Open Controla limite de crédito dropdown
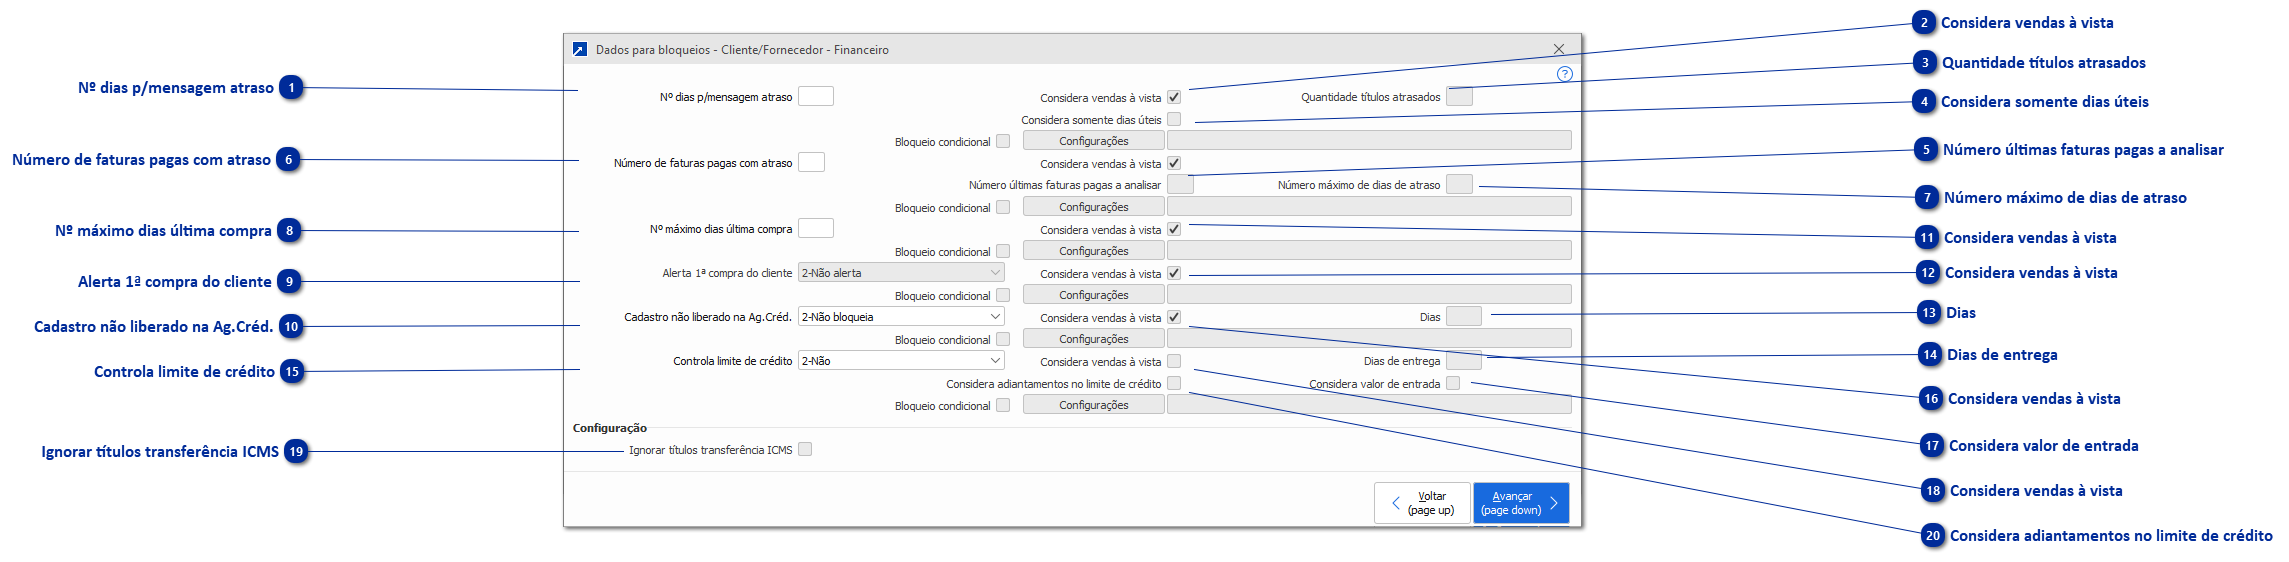The height and width of the screenshot is (562, 2289). click(901, 361)
